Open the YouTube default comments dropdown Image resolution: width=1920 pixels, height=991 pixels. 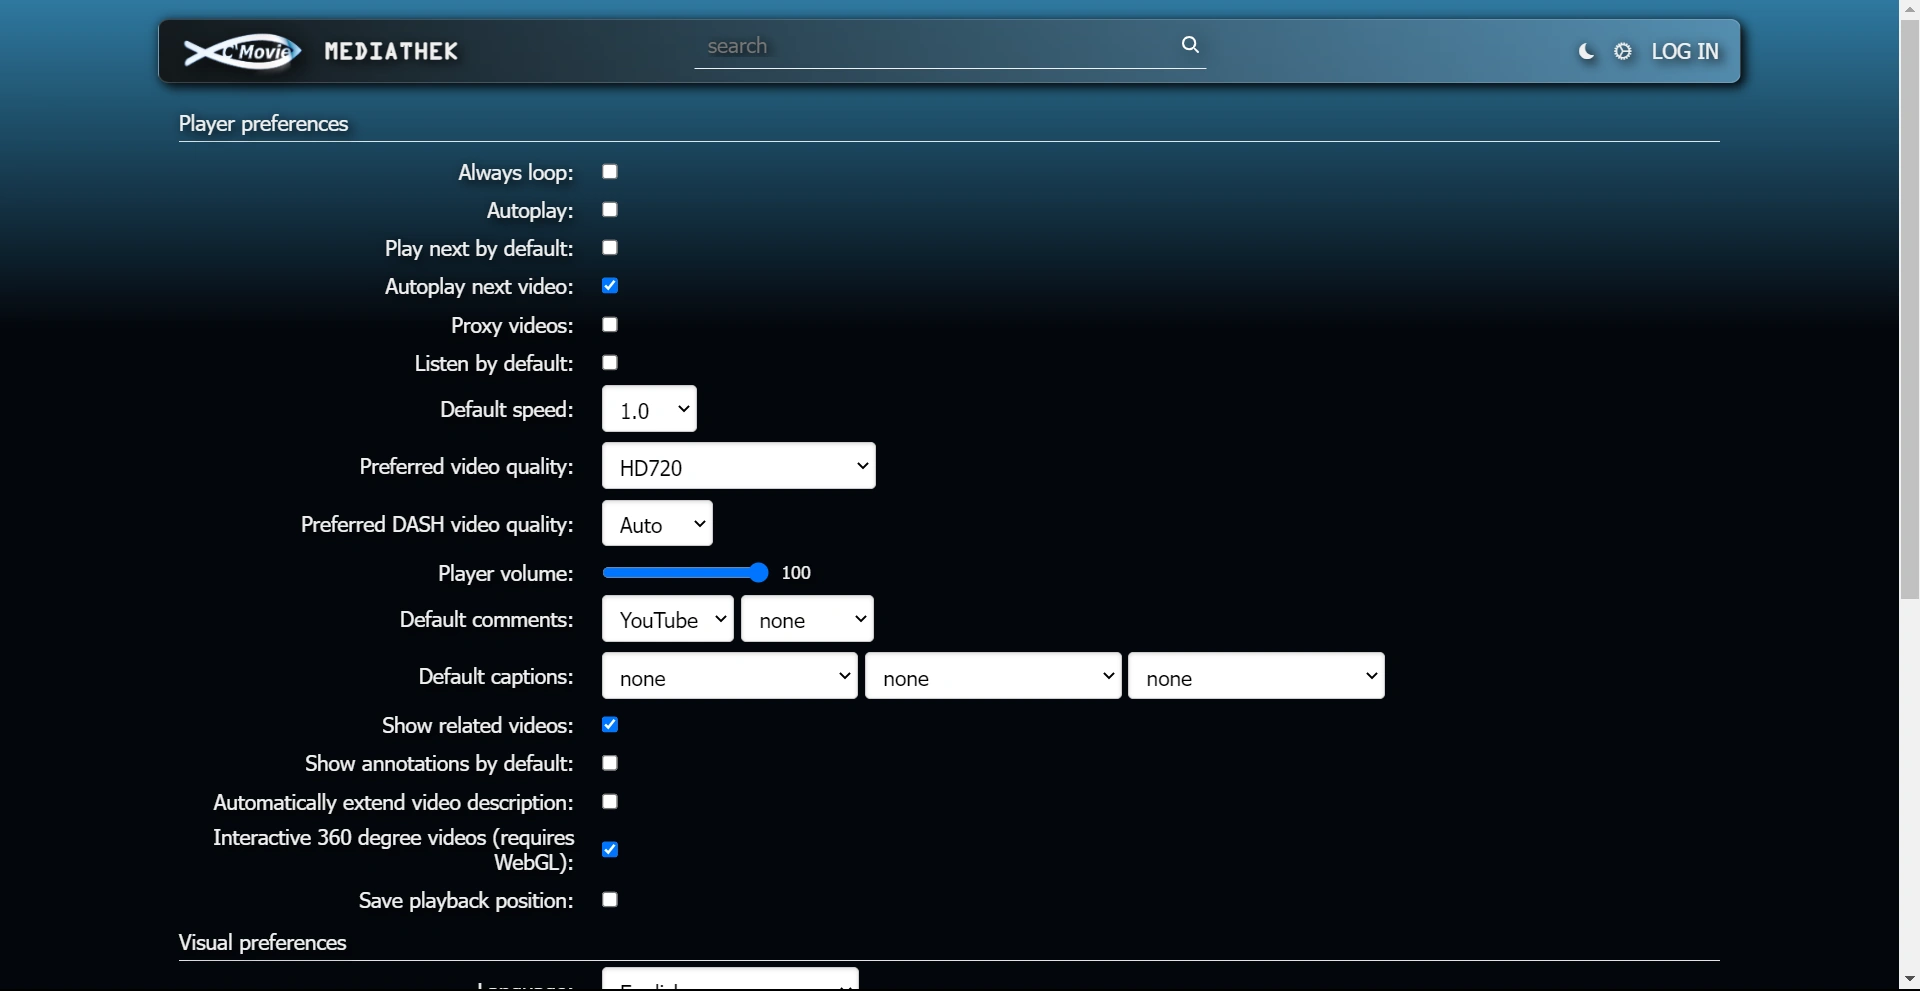coord(667,620)
